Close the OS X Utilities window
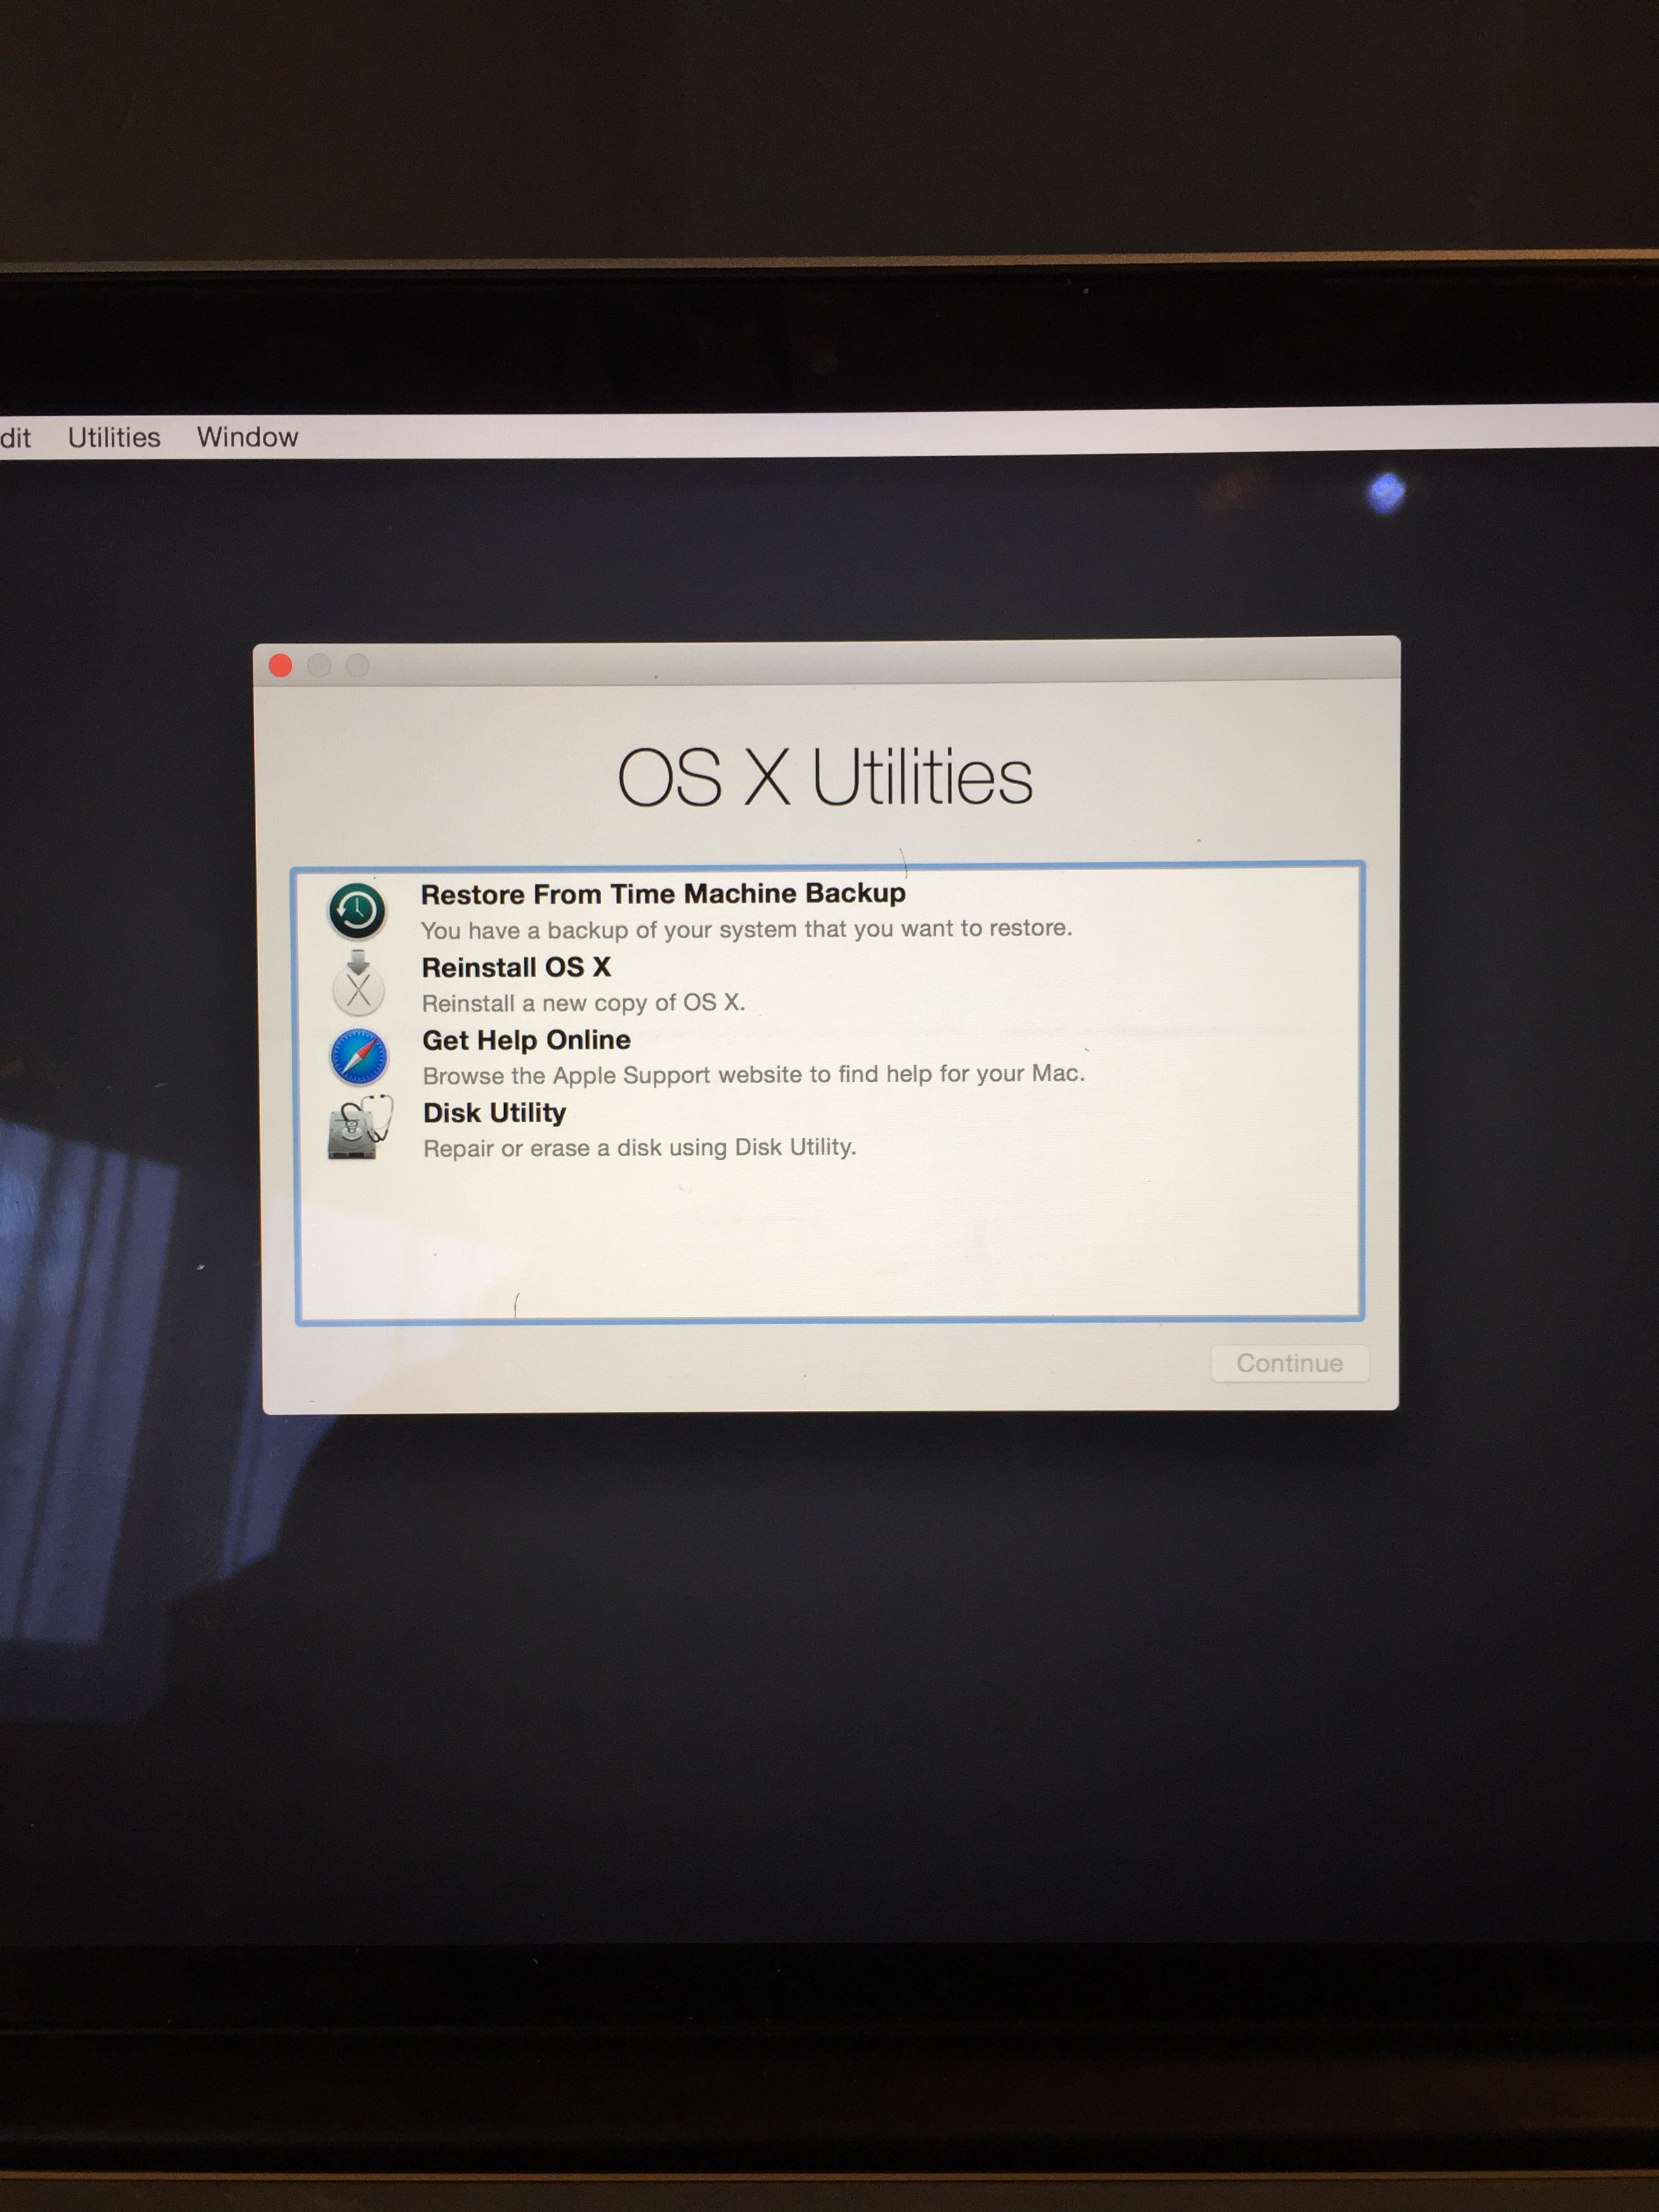Viewport: 1659px width, 2212px height. [280, 665]
